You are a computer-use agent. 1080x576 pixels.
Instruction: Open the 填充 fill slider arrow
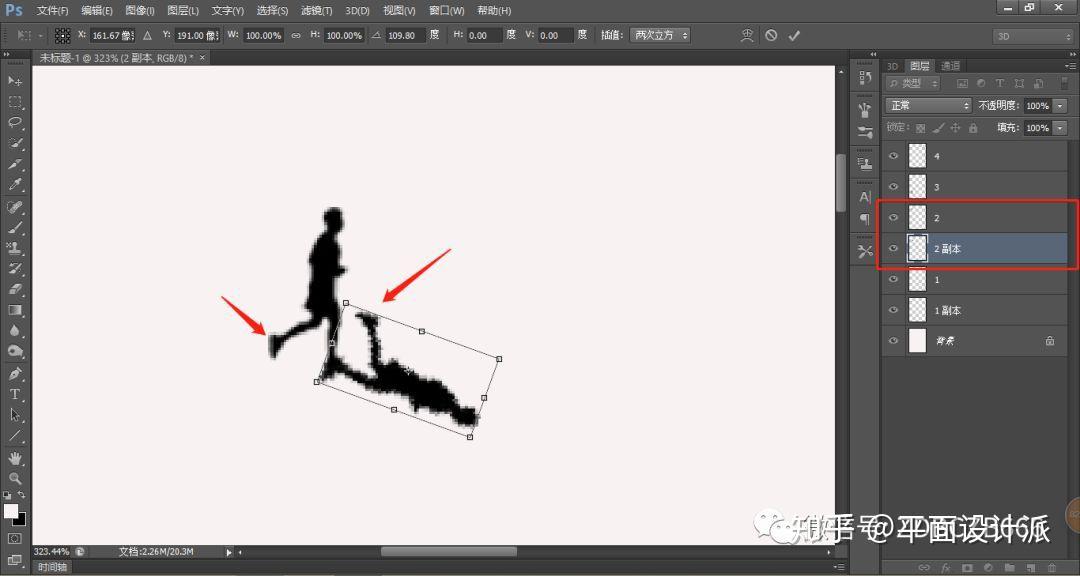(1059, 128)
